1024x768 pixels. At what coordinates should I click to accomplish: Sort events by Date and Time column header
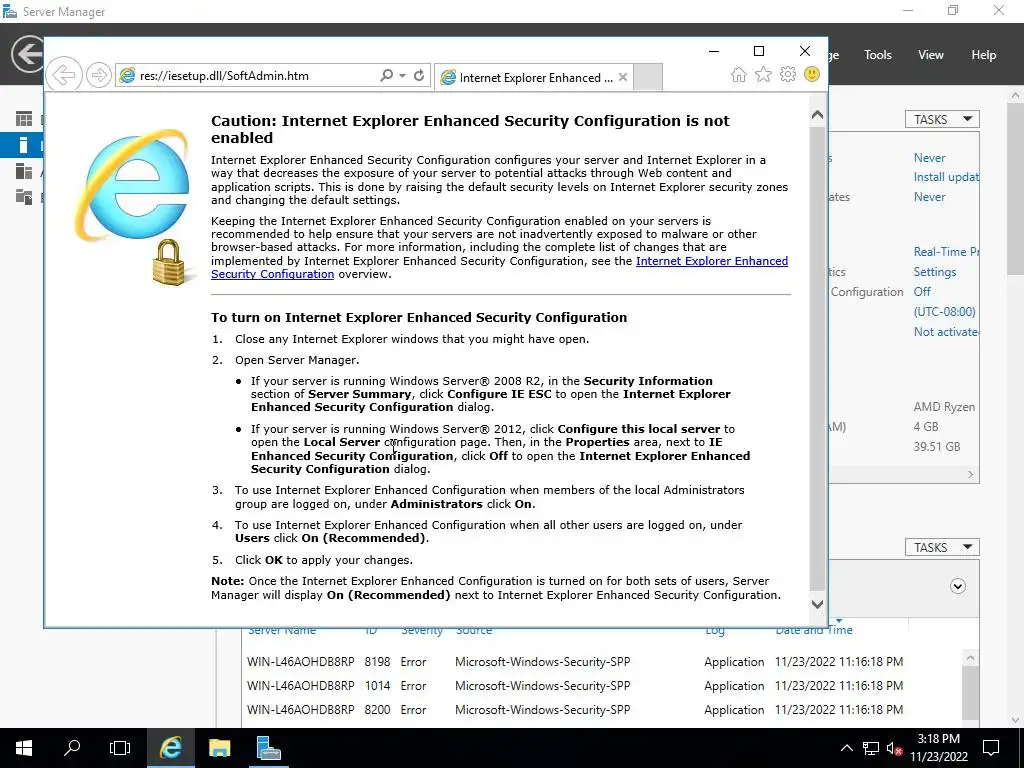814,630
